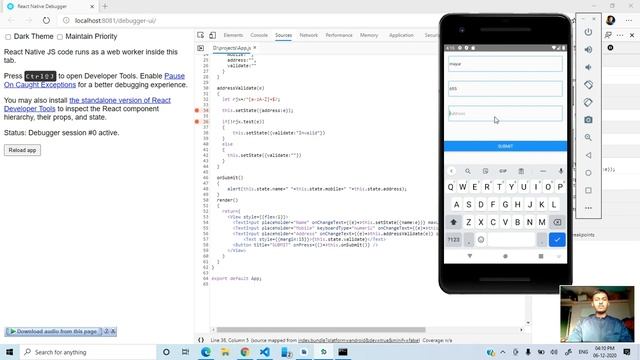Tap the clipboard icon on the keyboard strip
The height and width of the screenshot is (360, 640).
coord(521,171)
